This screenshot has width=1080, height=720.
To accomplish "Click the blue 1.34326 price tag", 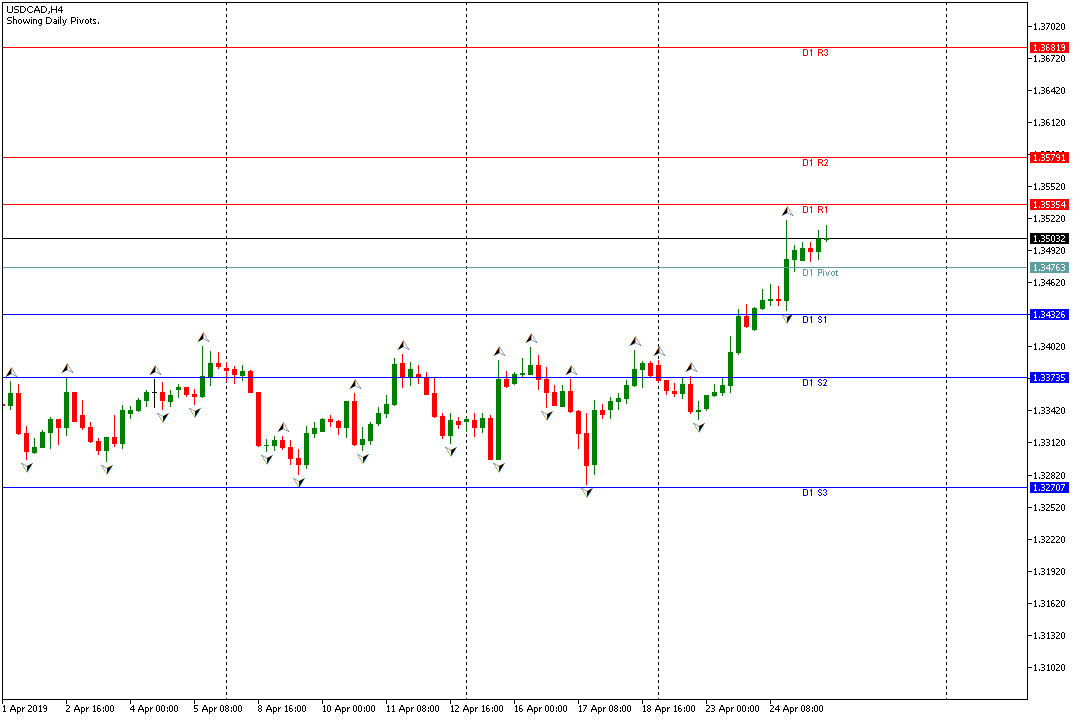I will click(1049, 314).
